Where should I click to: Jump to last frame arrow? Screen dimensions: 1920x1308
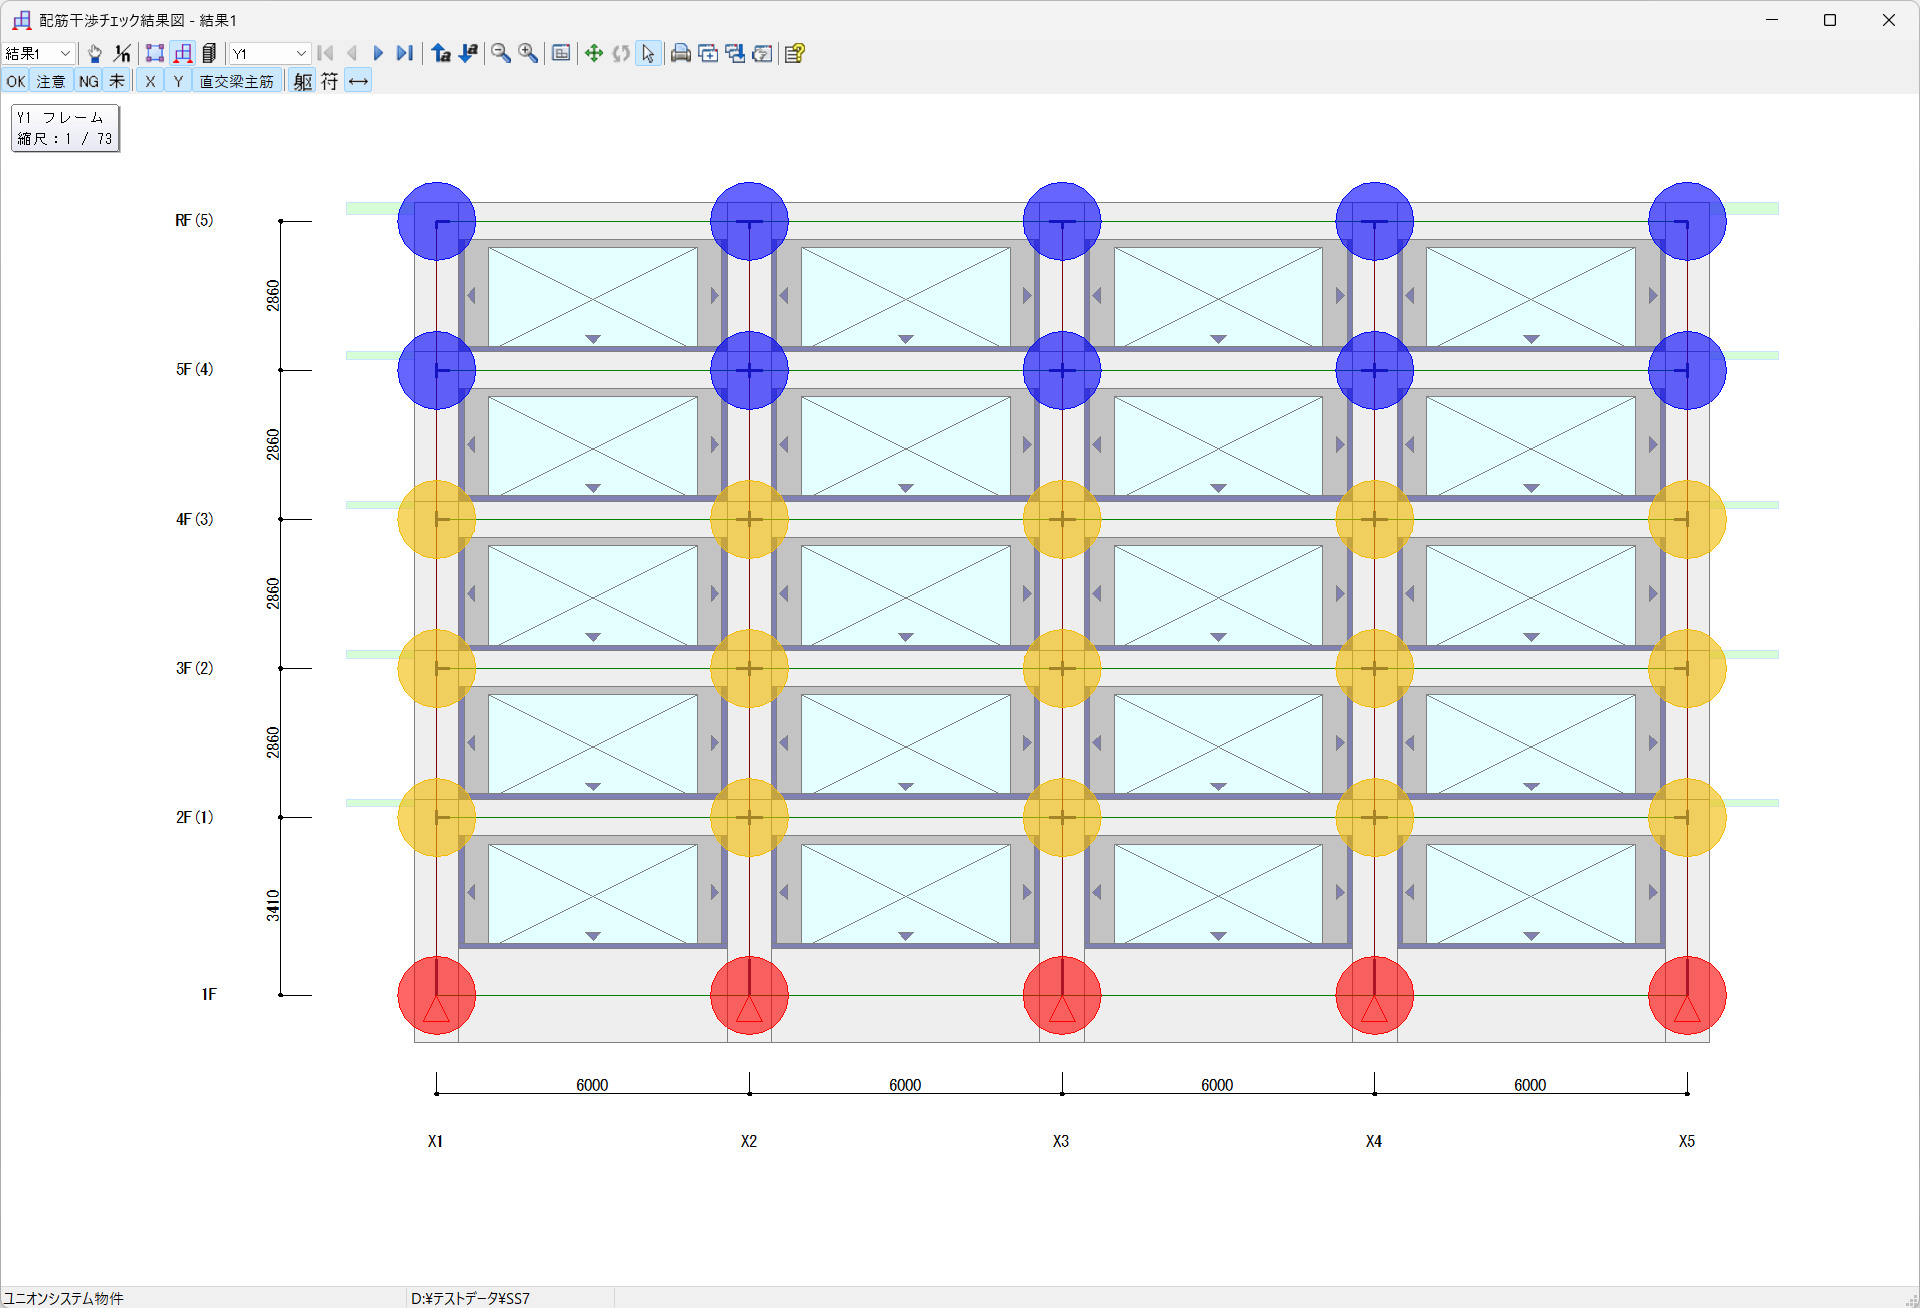tap(404, 53)
